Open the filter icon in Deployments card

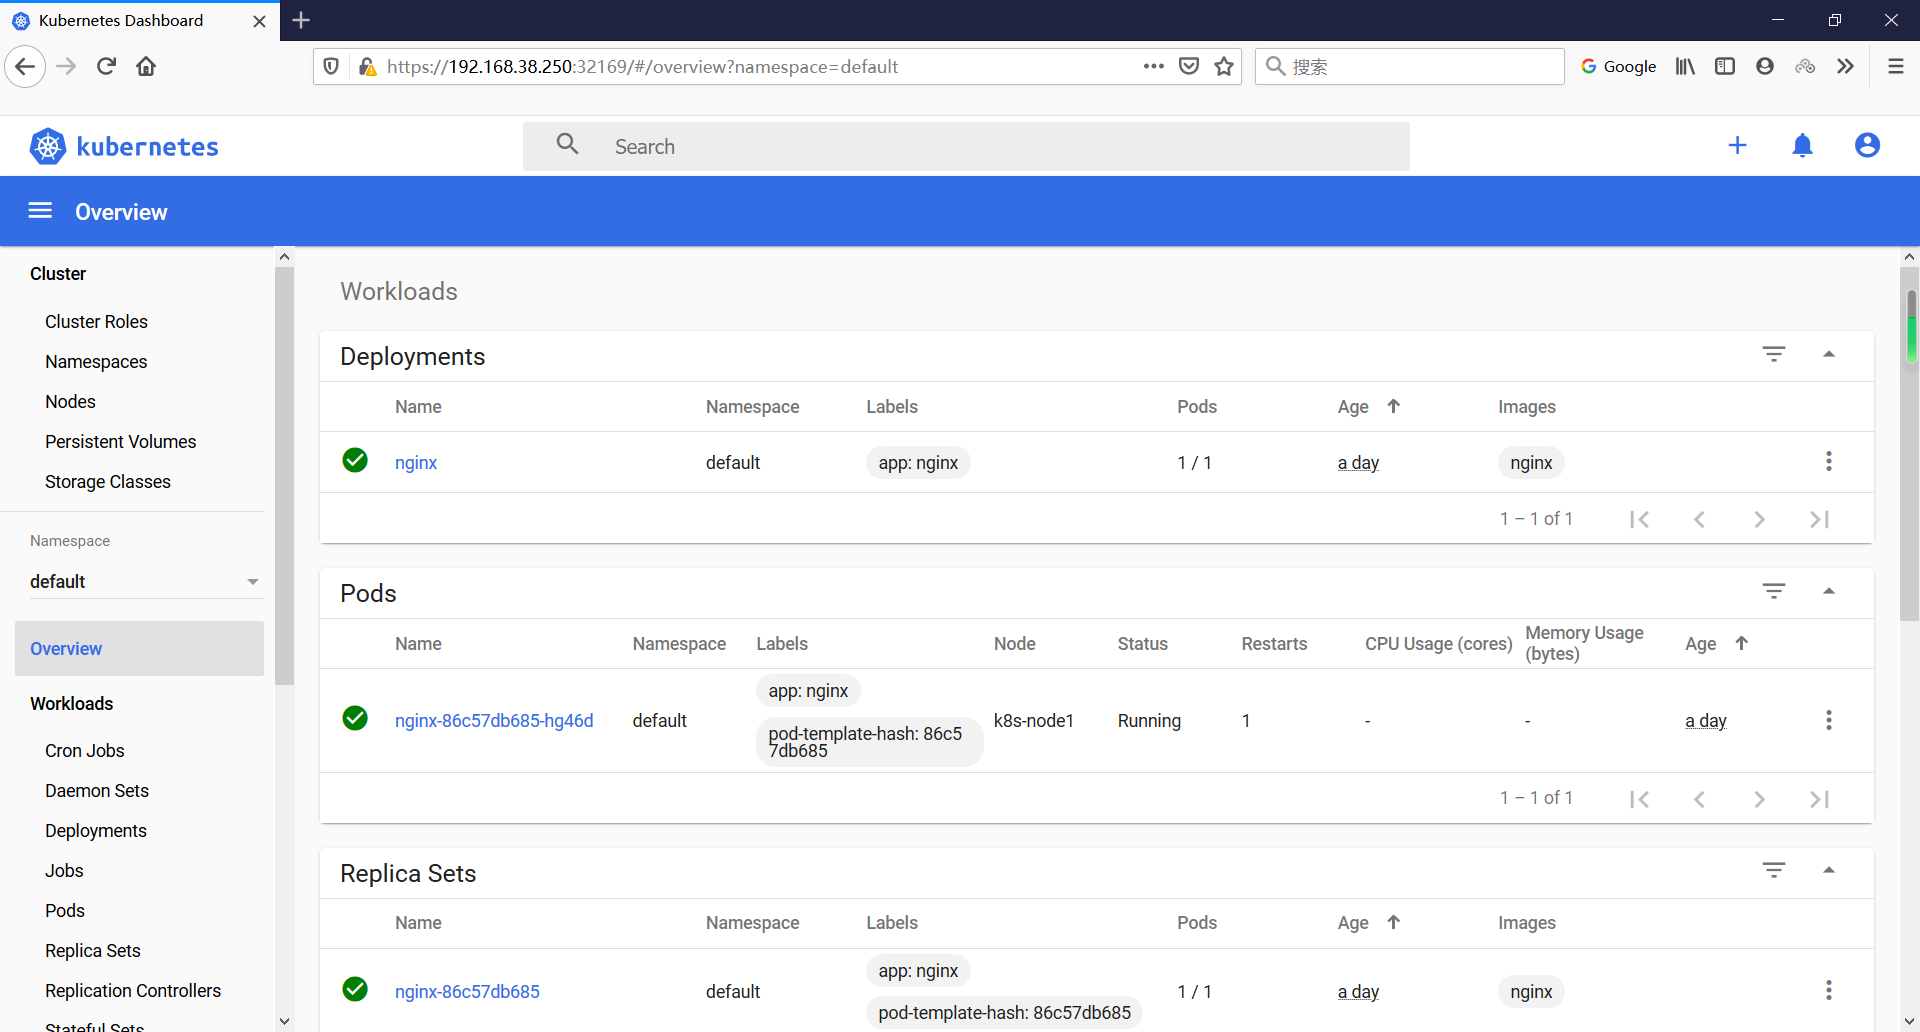pyautogui.click(x=1774, y=354)
